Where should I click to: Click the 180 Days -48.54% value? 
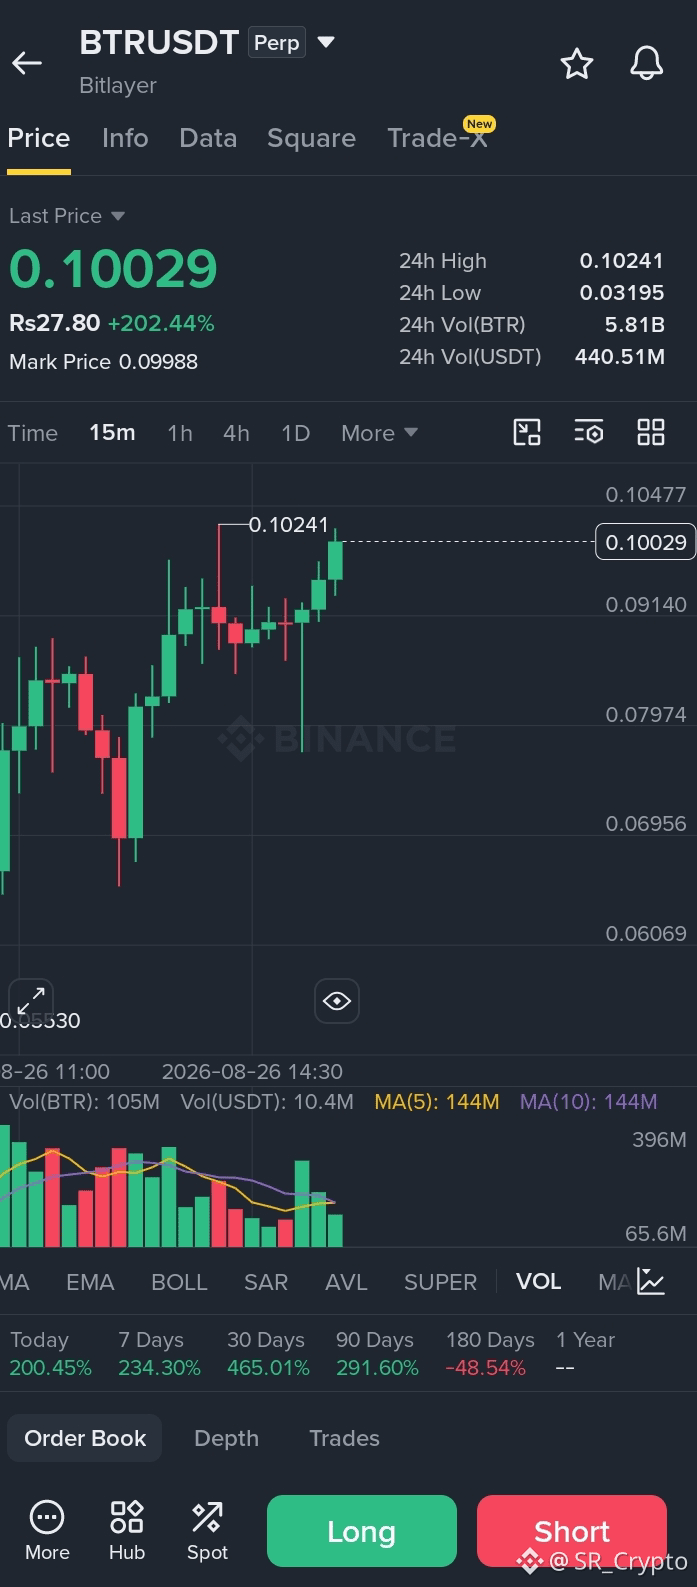486,1368
